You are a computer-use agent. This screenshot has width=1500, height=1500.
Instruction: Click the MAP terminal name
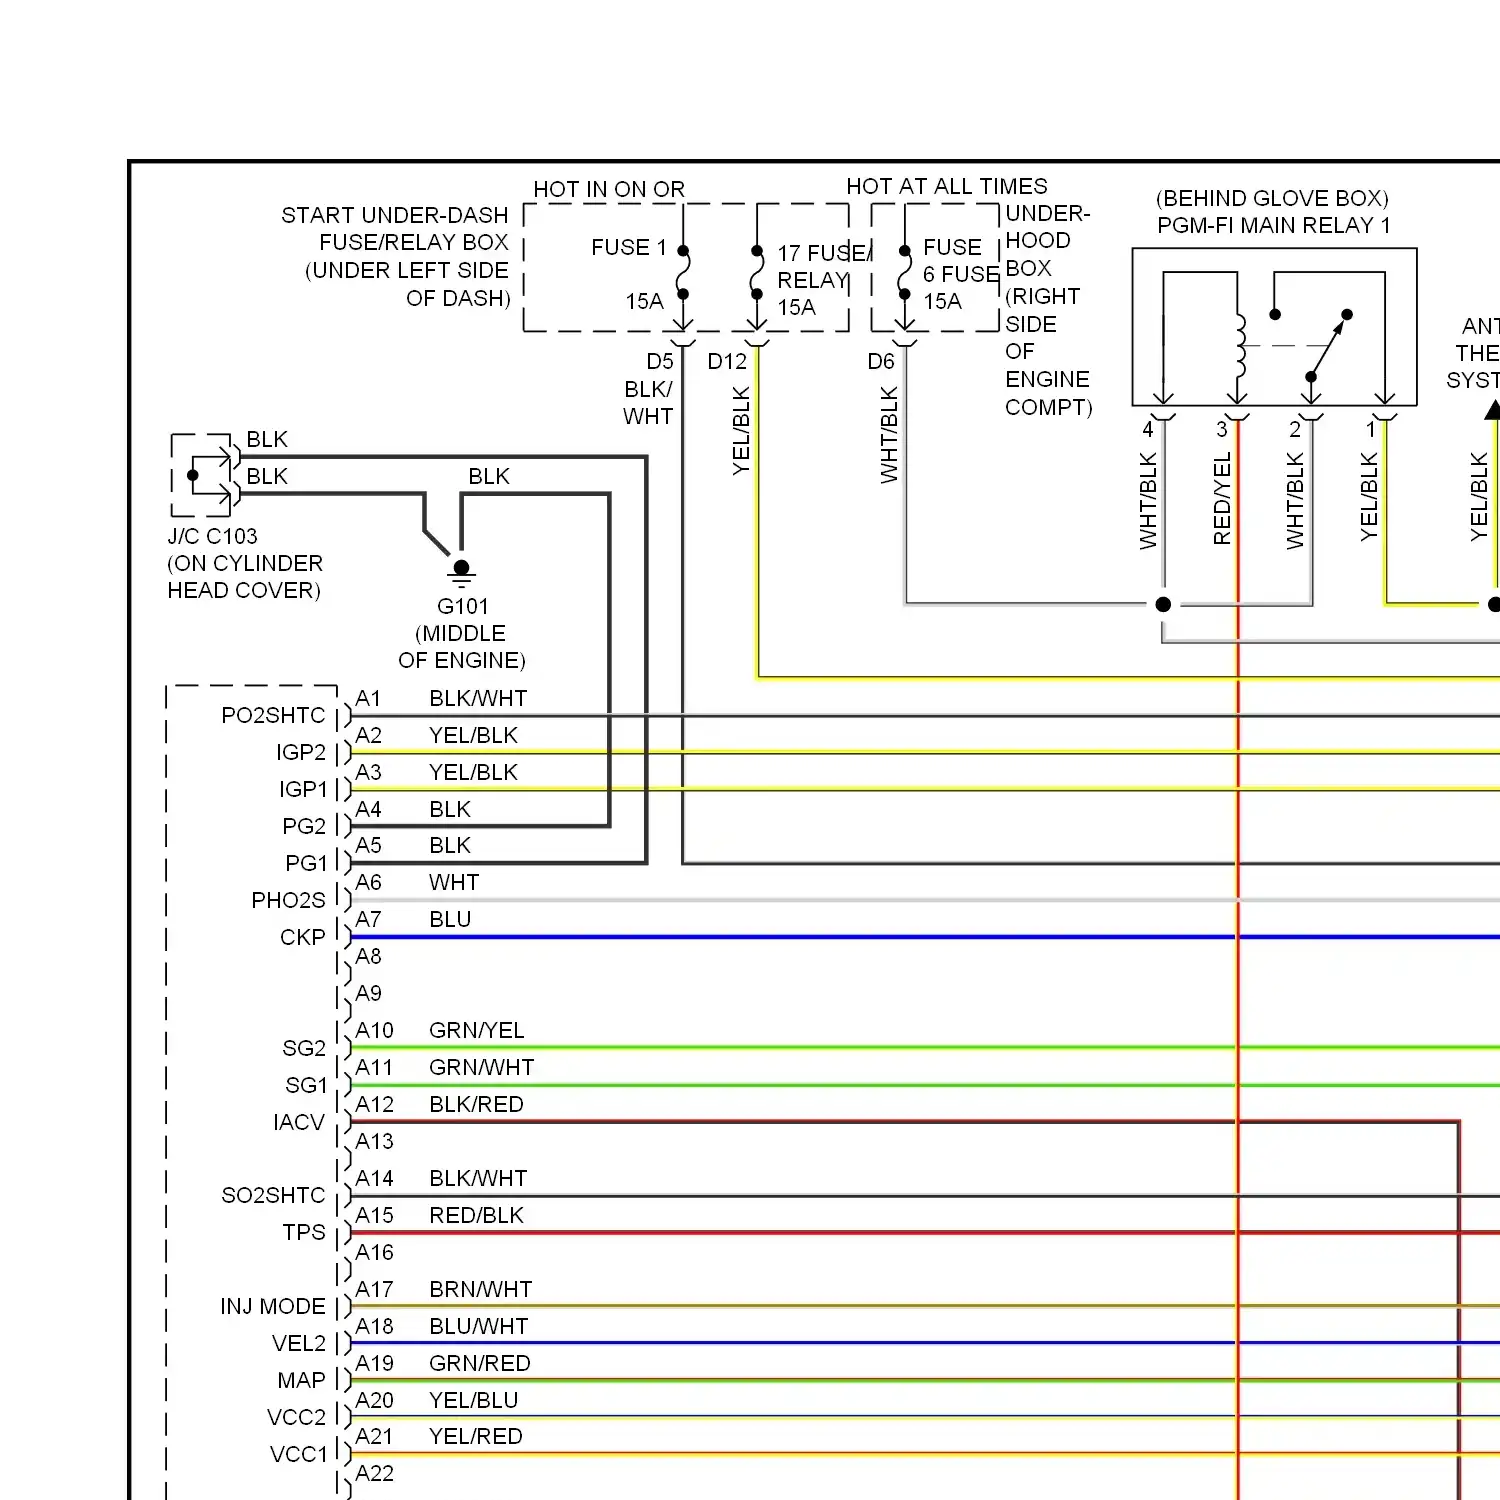(x=301, y=1380)
